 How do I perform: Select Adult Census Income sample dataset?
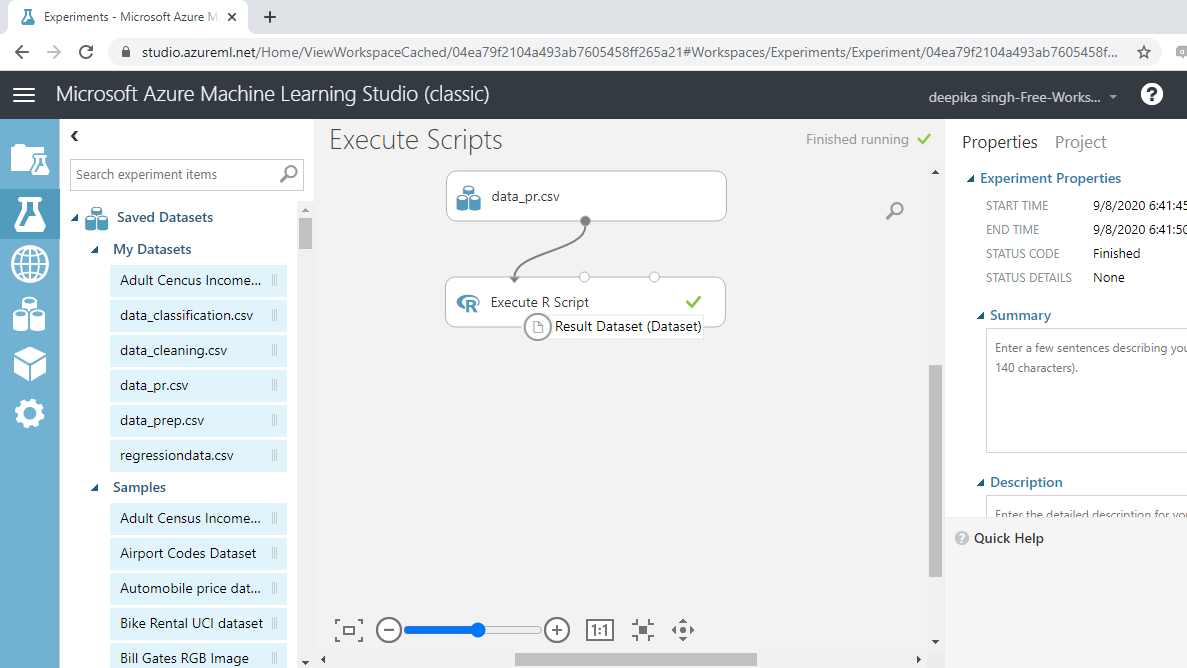(x=198, y=519)
